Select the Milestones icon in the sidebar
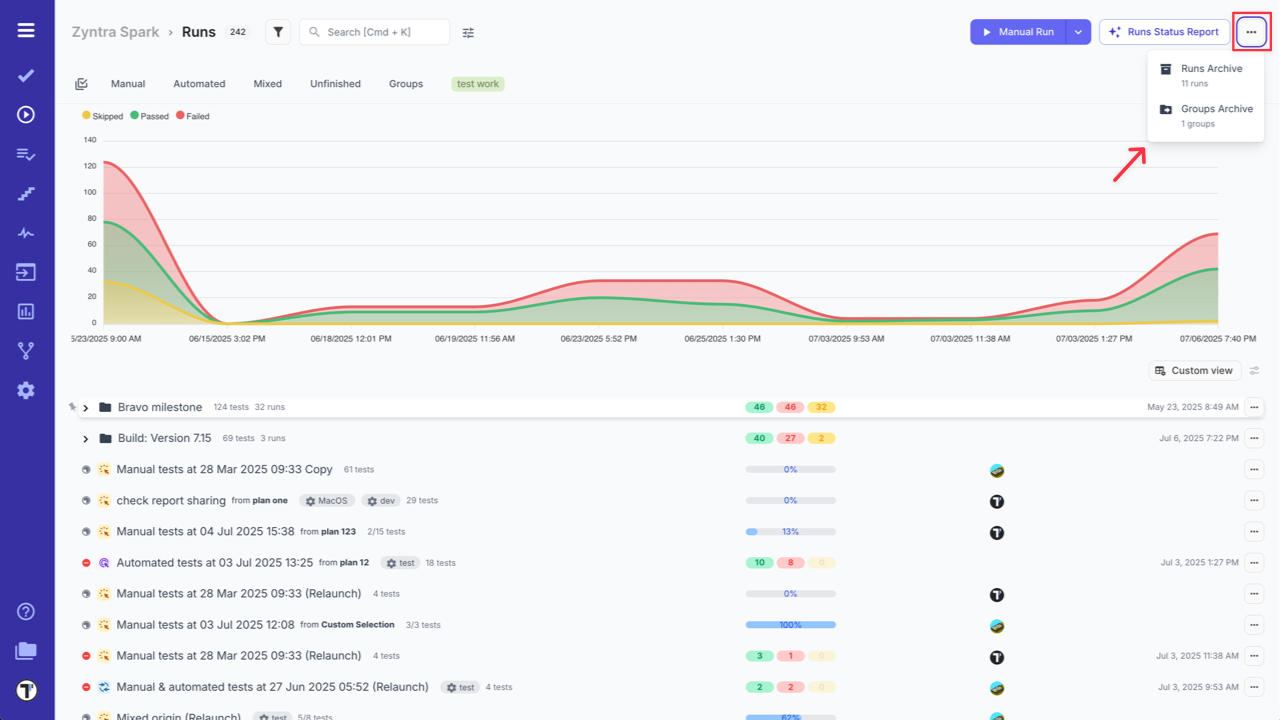This screenshot has height=720, width=1280. point(26,193)
